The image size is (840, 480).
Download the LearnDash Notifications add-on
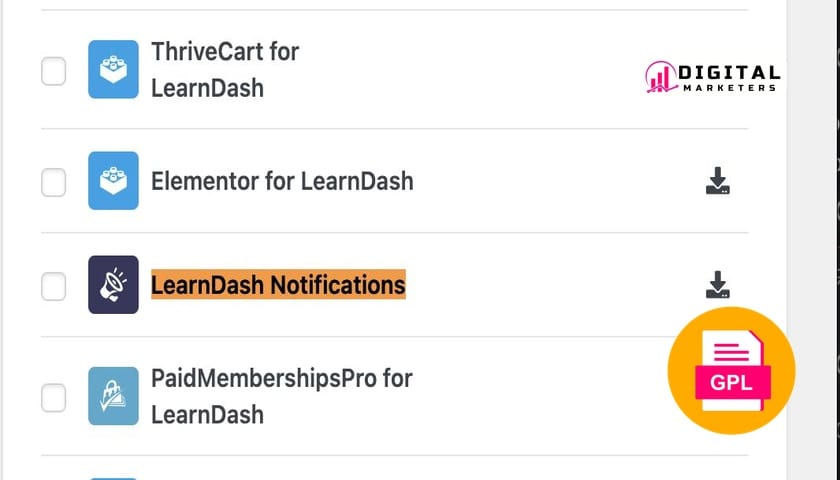click(x=717, y=284)
